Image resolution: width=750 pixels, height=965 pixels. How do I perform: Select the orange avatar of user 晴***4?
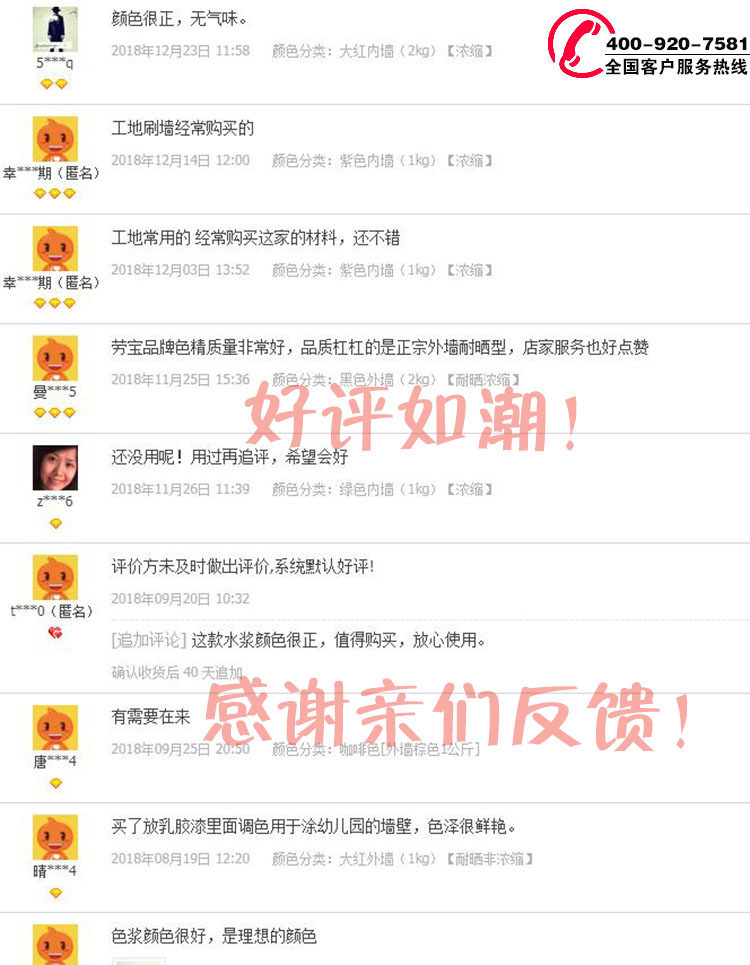(x=55, y=837)
